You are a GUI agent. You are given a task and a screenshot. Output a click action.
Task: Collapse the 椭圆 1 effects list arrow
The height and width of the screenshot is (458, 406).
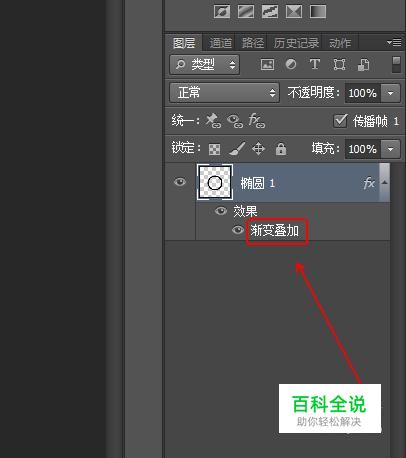[x=384, y=182]
